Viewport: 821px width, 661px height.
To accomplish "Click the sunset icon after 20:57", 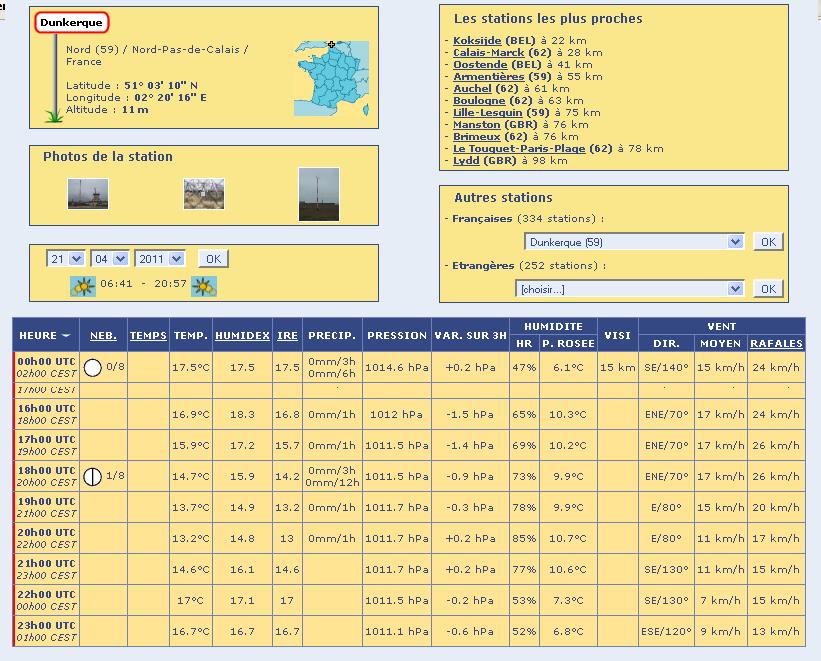I will pos(204,286).
